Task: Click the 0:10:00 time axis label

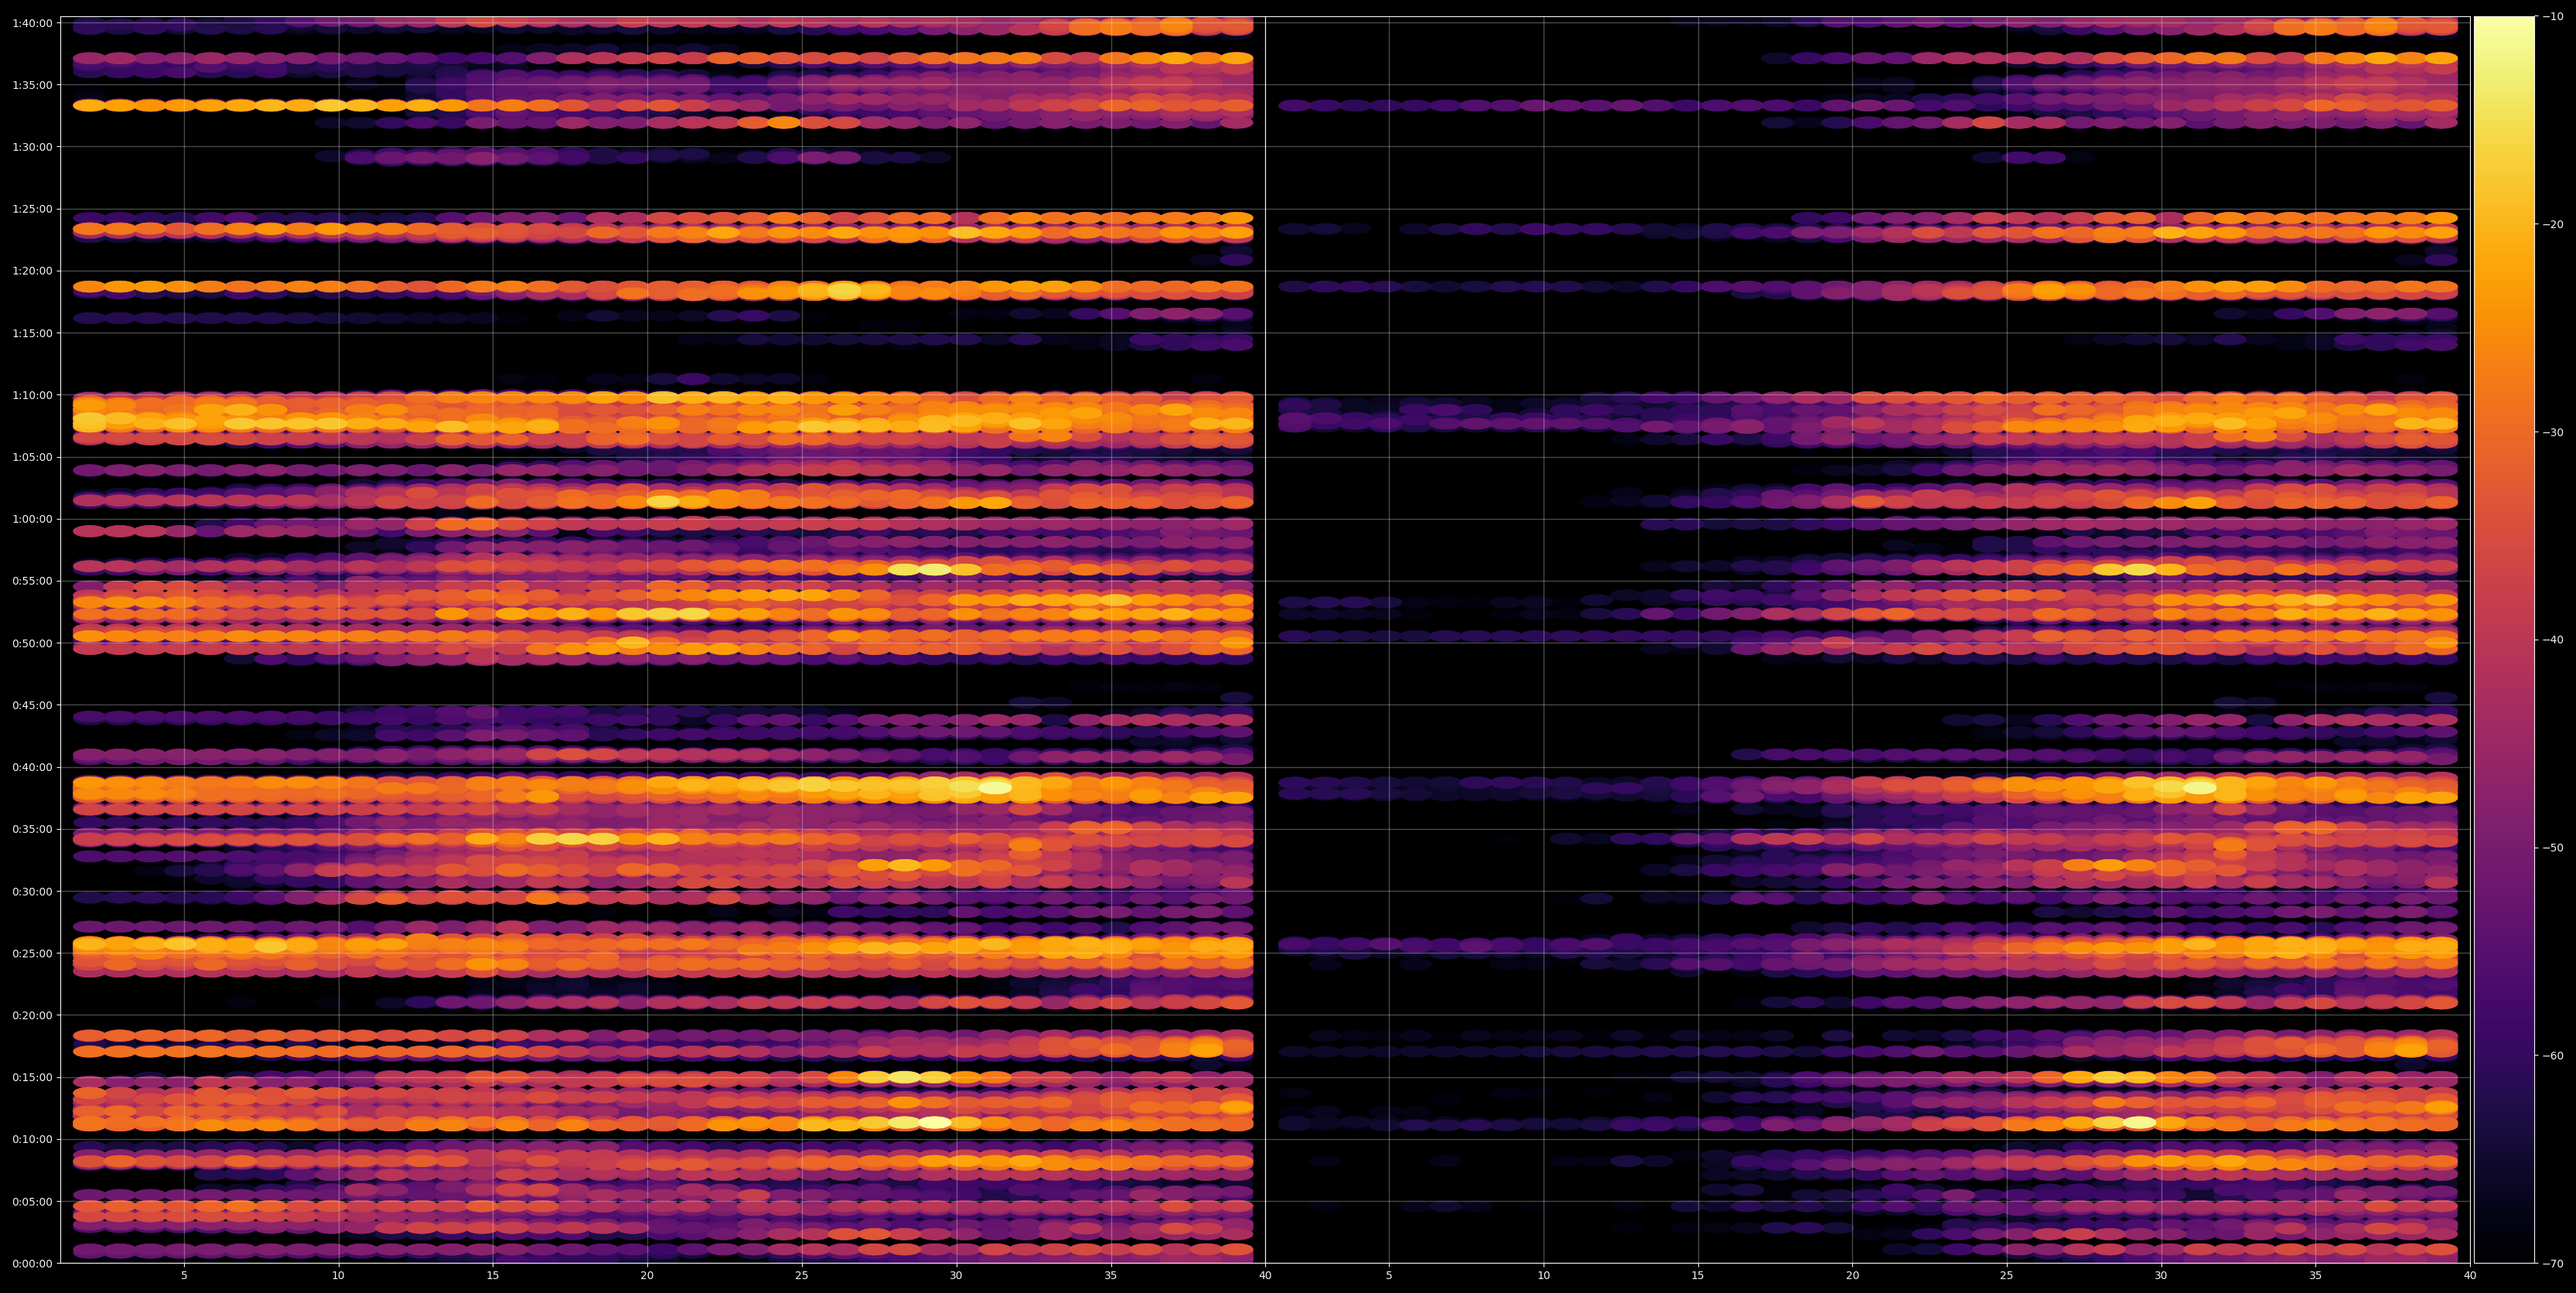Action: click(32, 1139)
